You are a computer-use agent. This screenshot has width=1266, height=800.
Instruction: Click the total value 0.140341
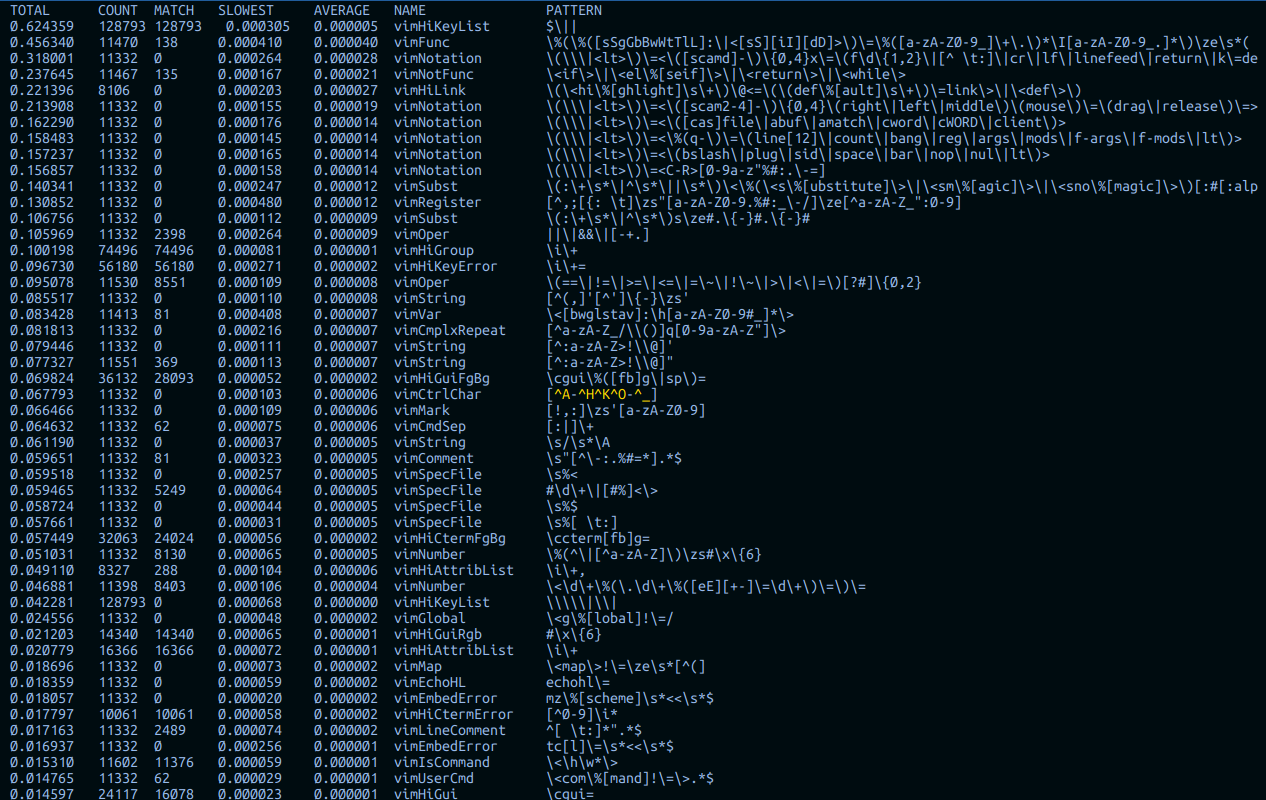[42, 186]
